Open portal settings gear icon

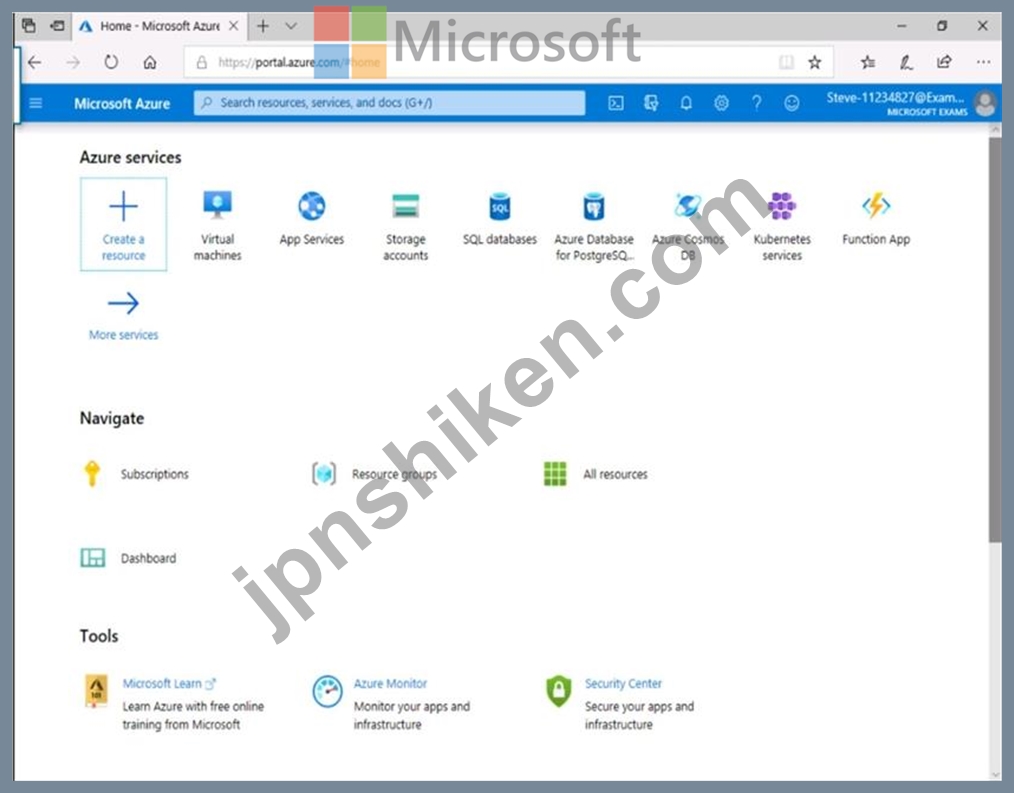tap(721, 103)
